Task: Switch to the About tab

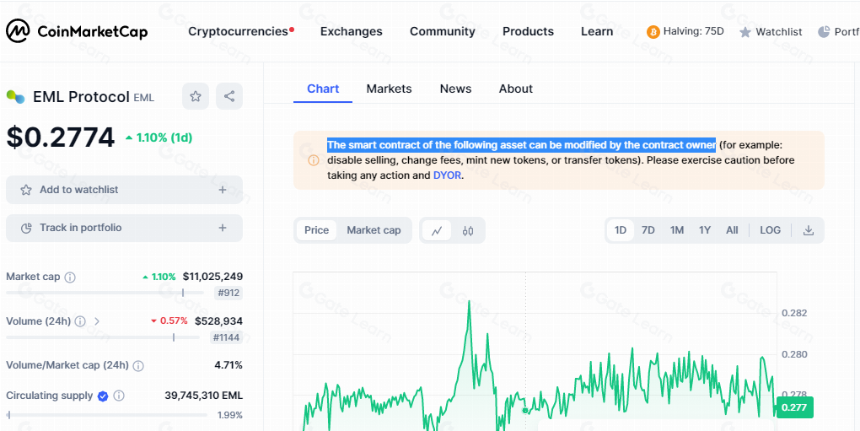Action: pyautogui.click(x=516, y=89)
